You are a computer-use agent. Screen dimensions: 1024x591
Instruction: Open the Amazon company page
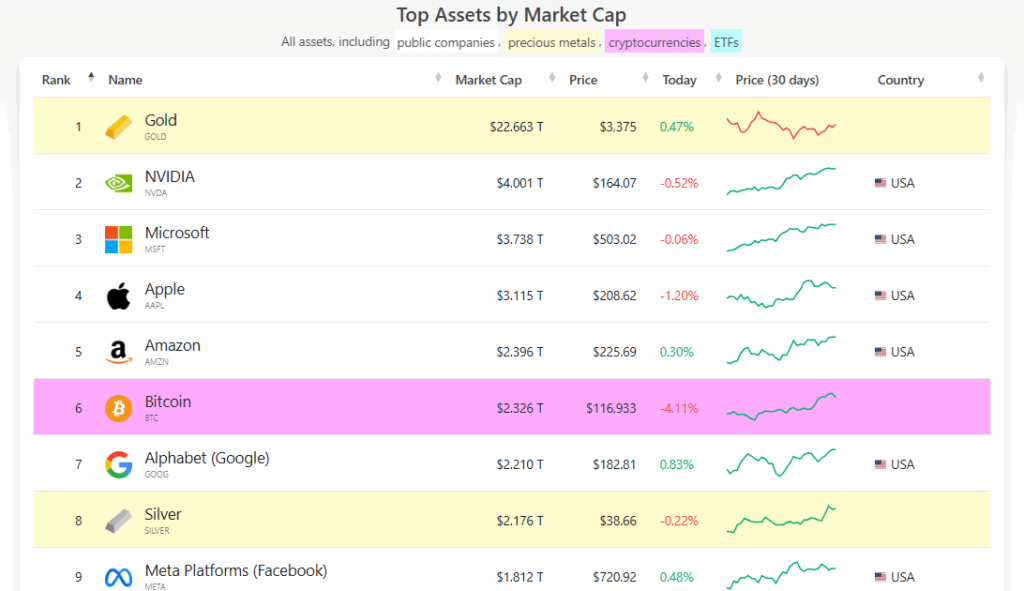(172, 345)
